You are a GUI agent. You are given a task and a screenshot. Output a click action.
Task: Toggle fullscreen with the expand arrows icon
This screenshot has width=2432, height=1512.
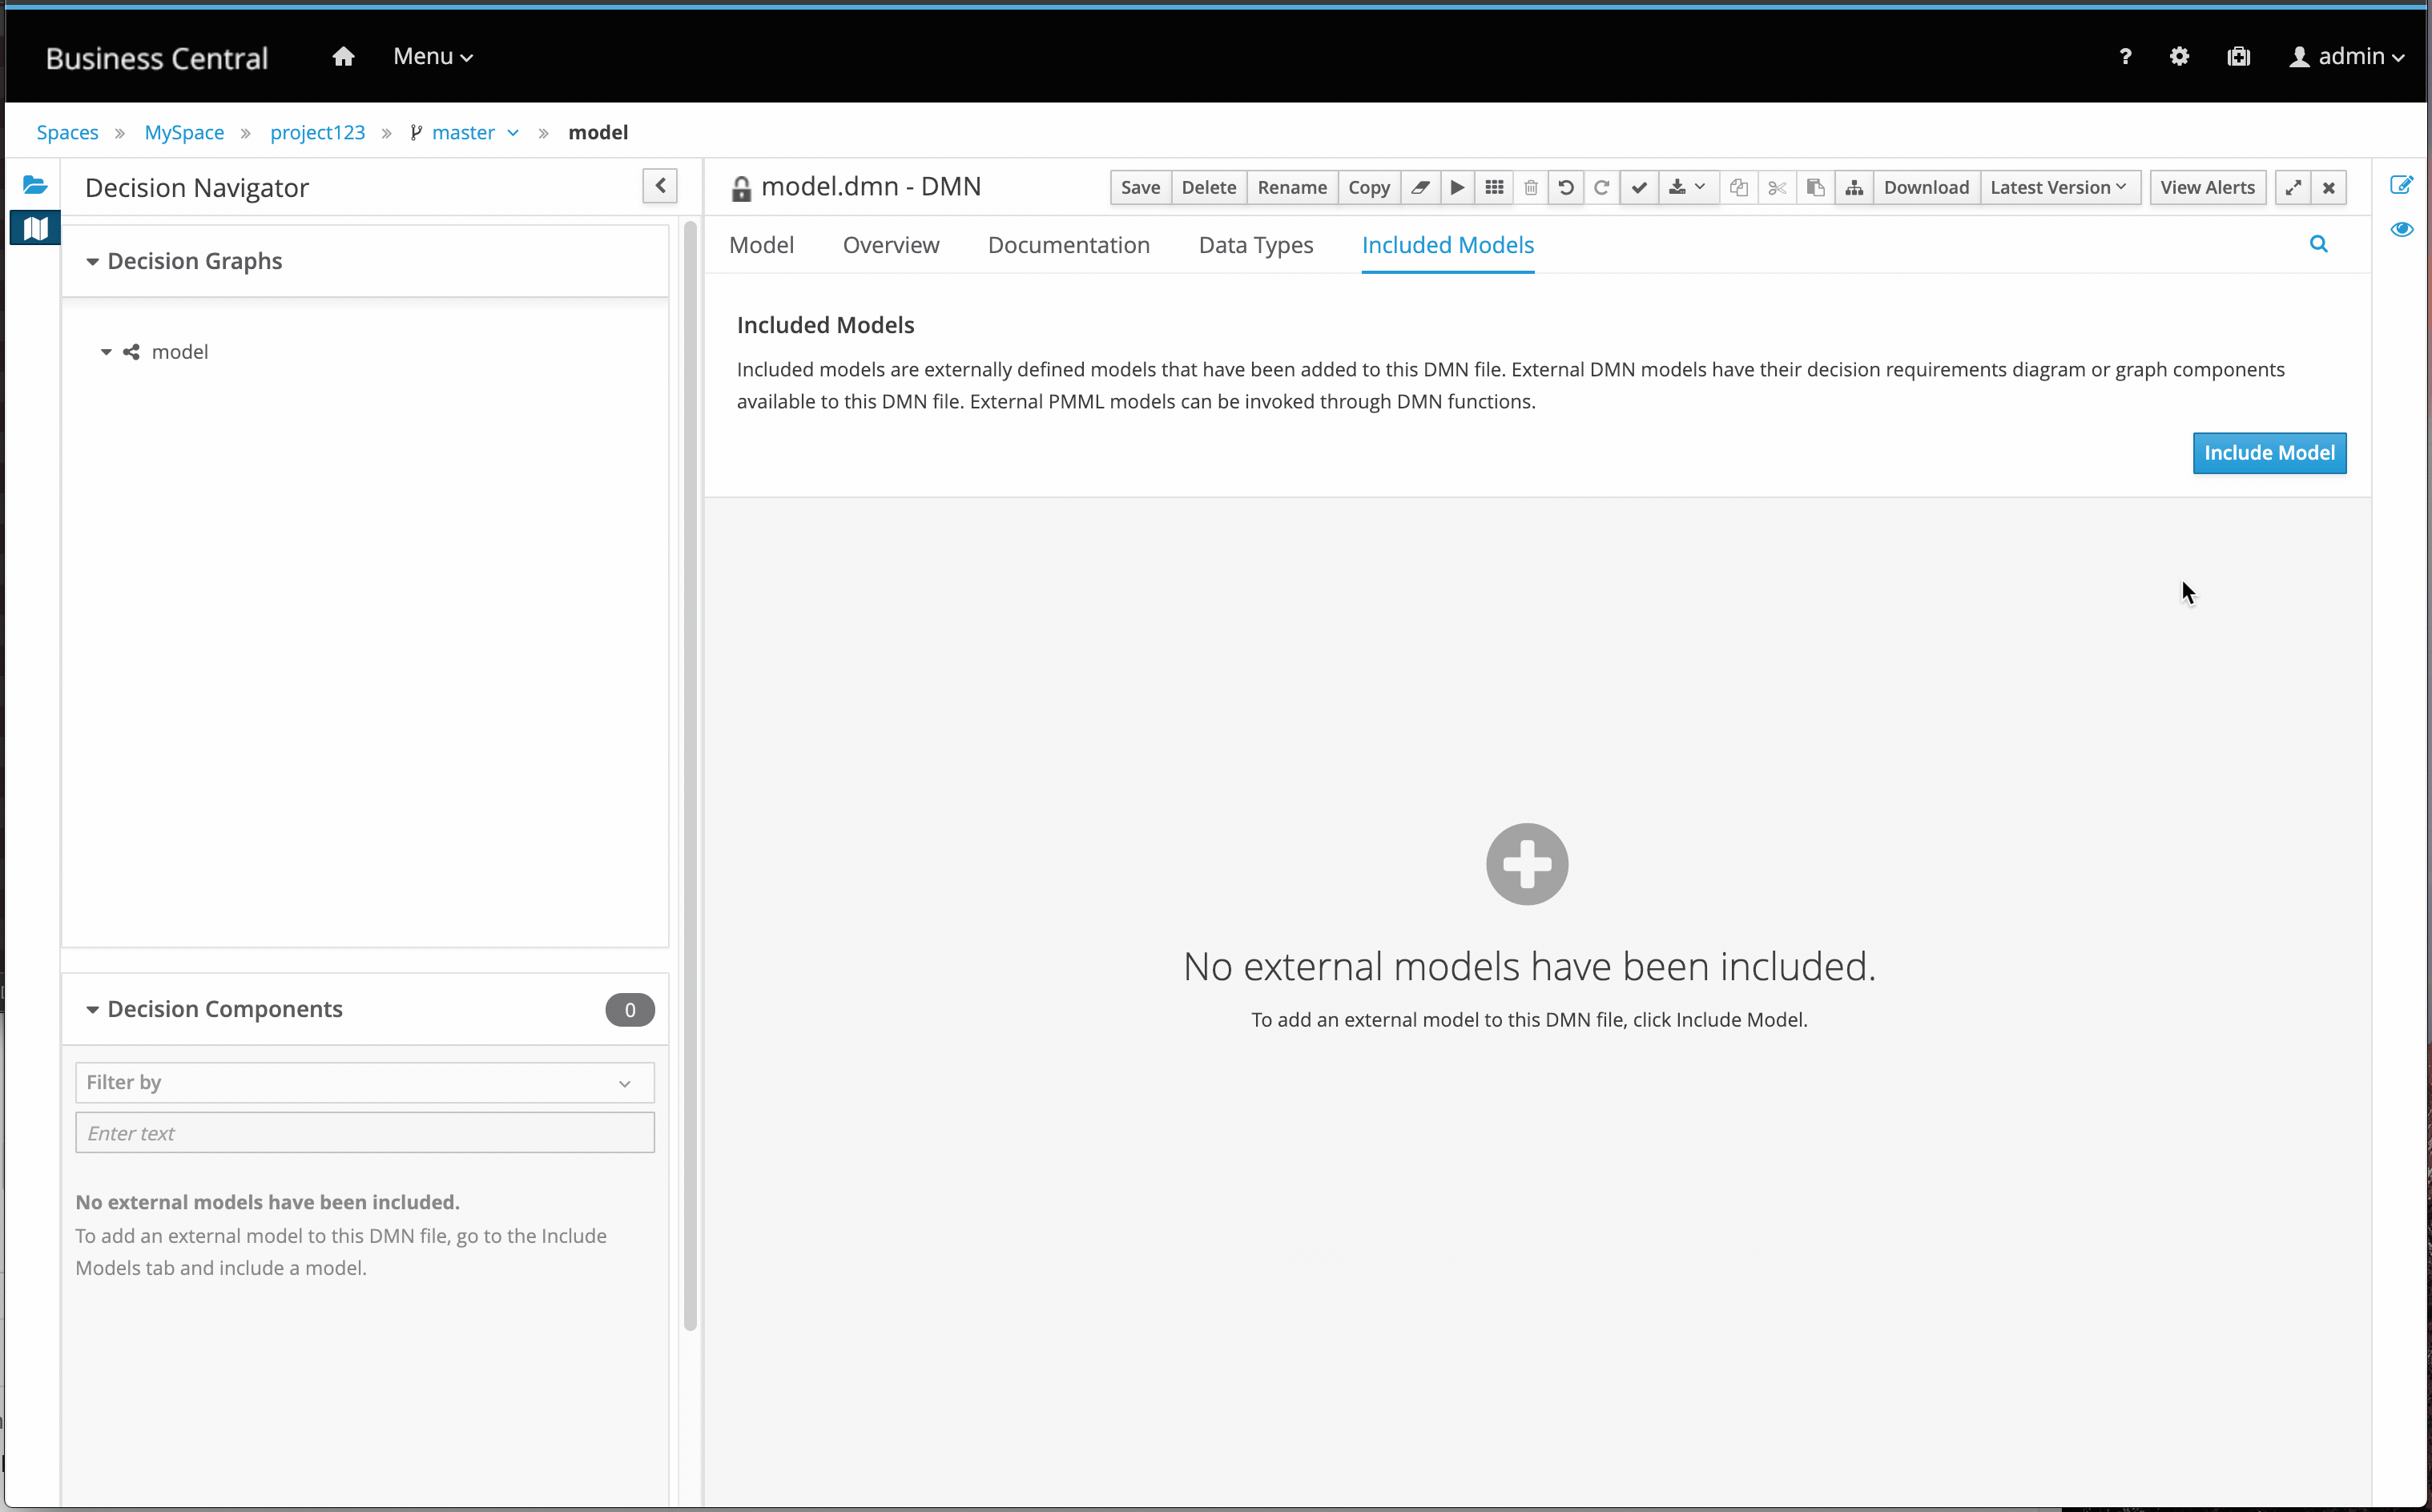pyautogui.click(x=2292, y=187)
